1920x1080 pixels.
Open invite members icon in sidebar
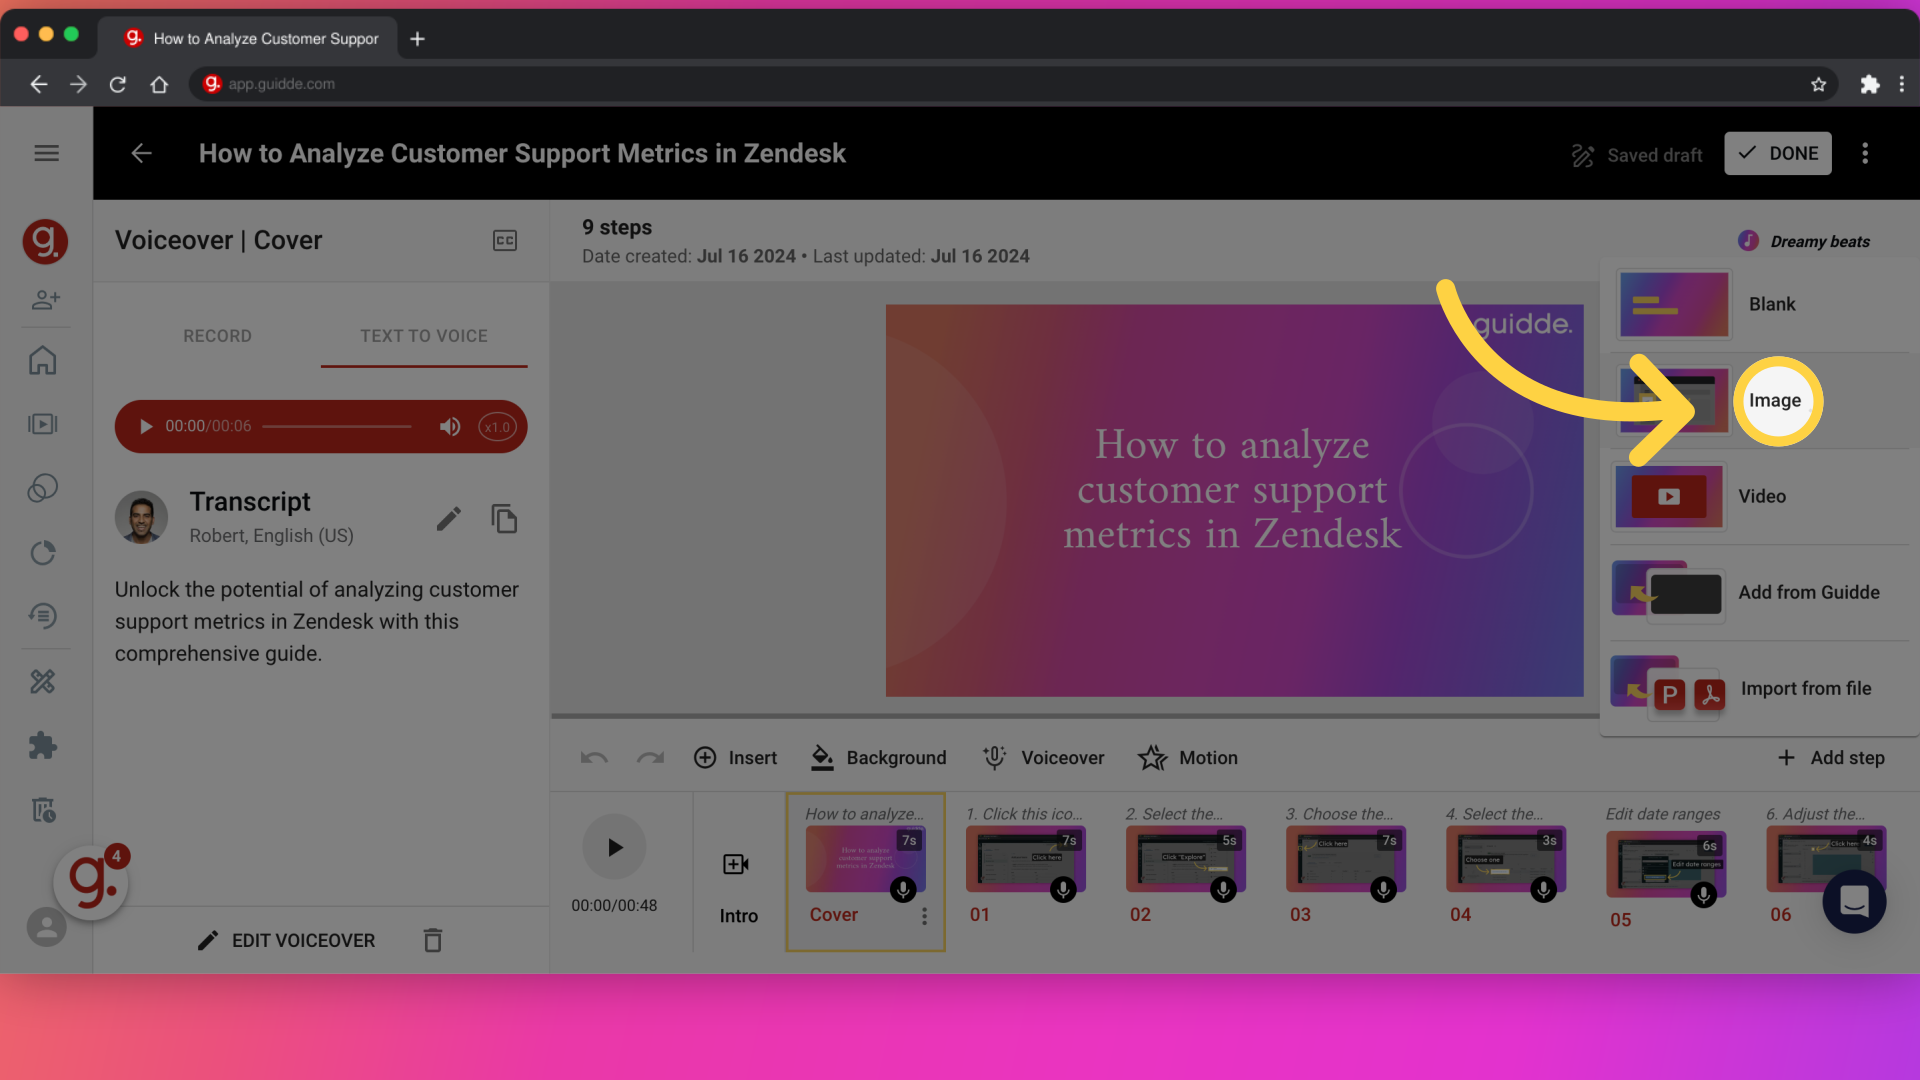coord(45,299)
